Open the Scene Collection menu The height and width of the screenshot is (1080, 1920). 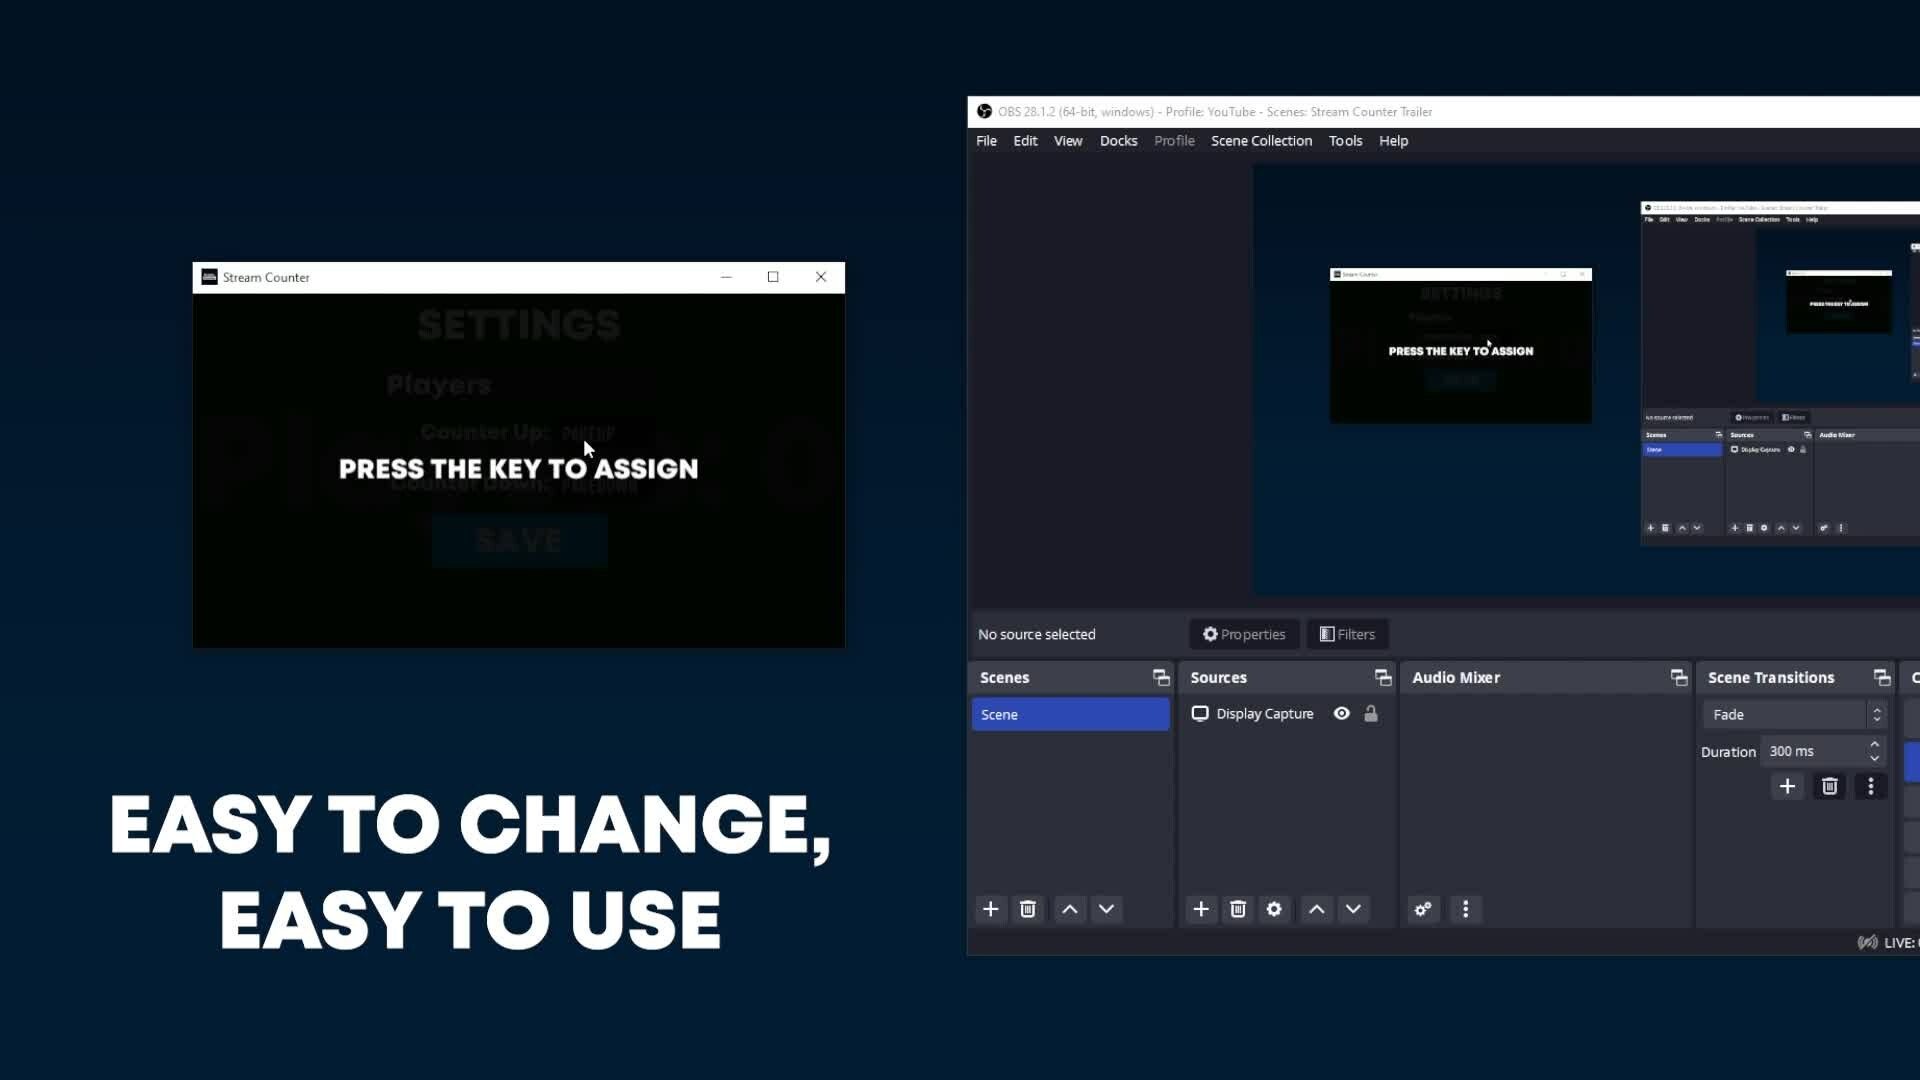pos(1261,141)
